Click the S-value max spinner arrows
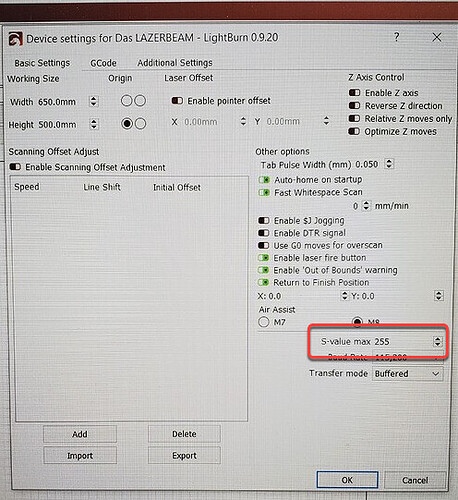The width and height of the screenshot is (458, 500). click(x=437, y=341)
